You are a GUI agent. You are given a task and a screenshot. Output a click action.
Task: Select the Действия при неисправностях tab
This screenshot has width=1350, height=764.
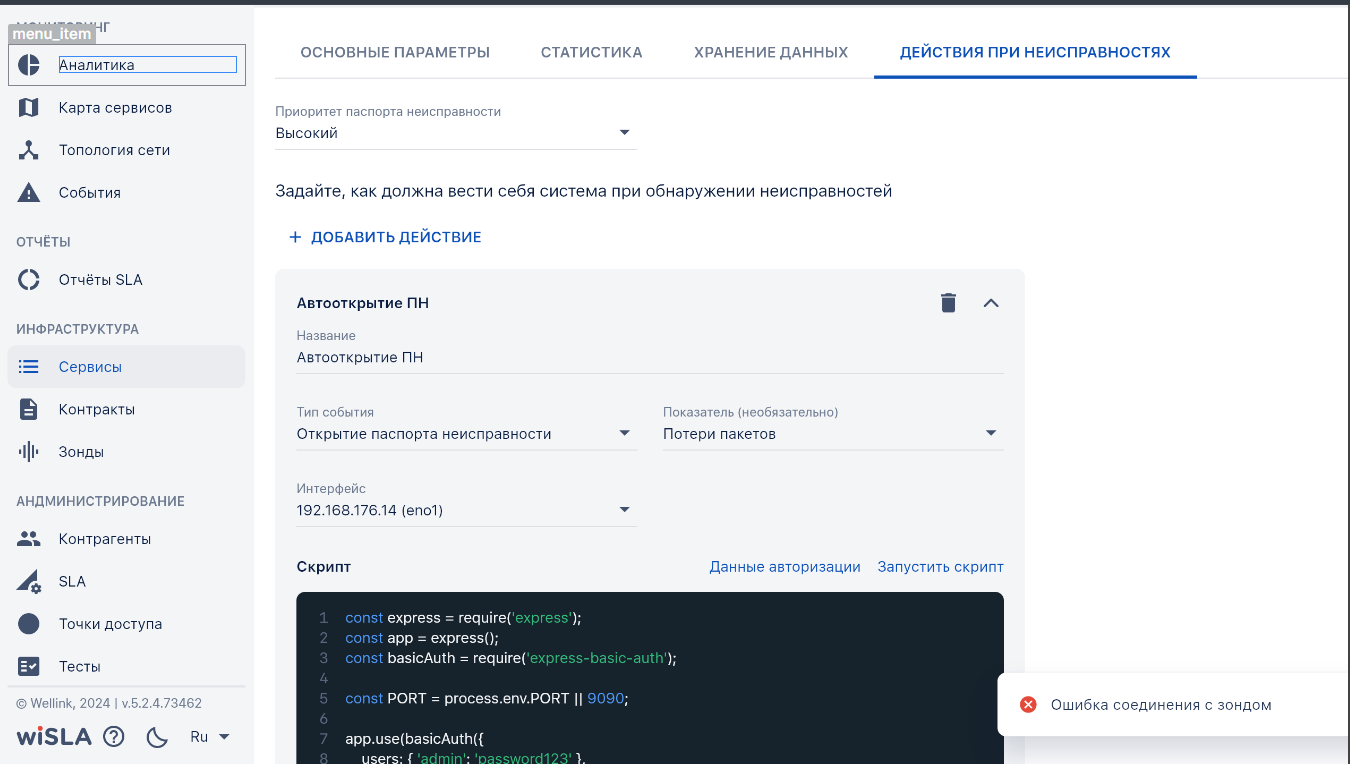point(1035,52)
